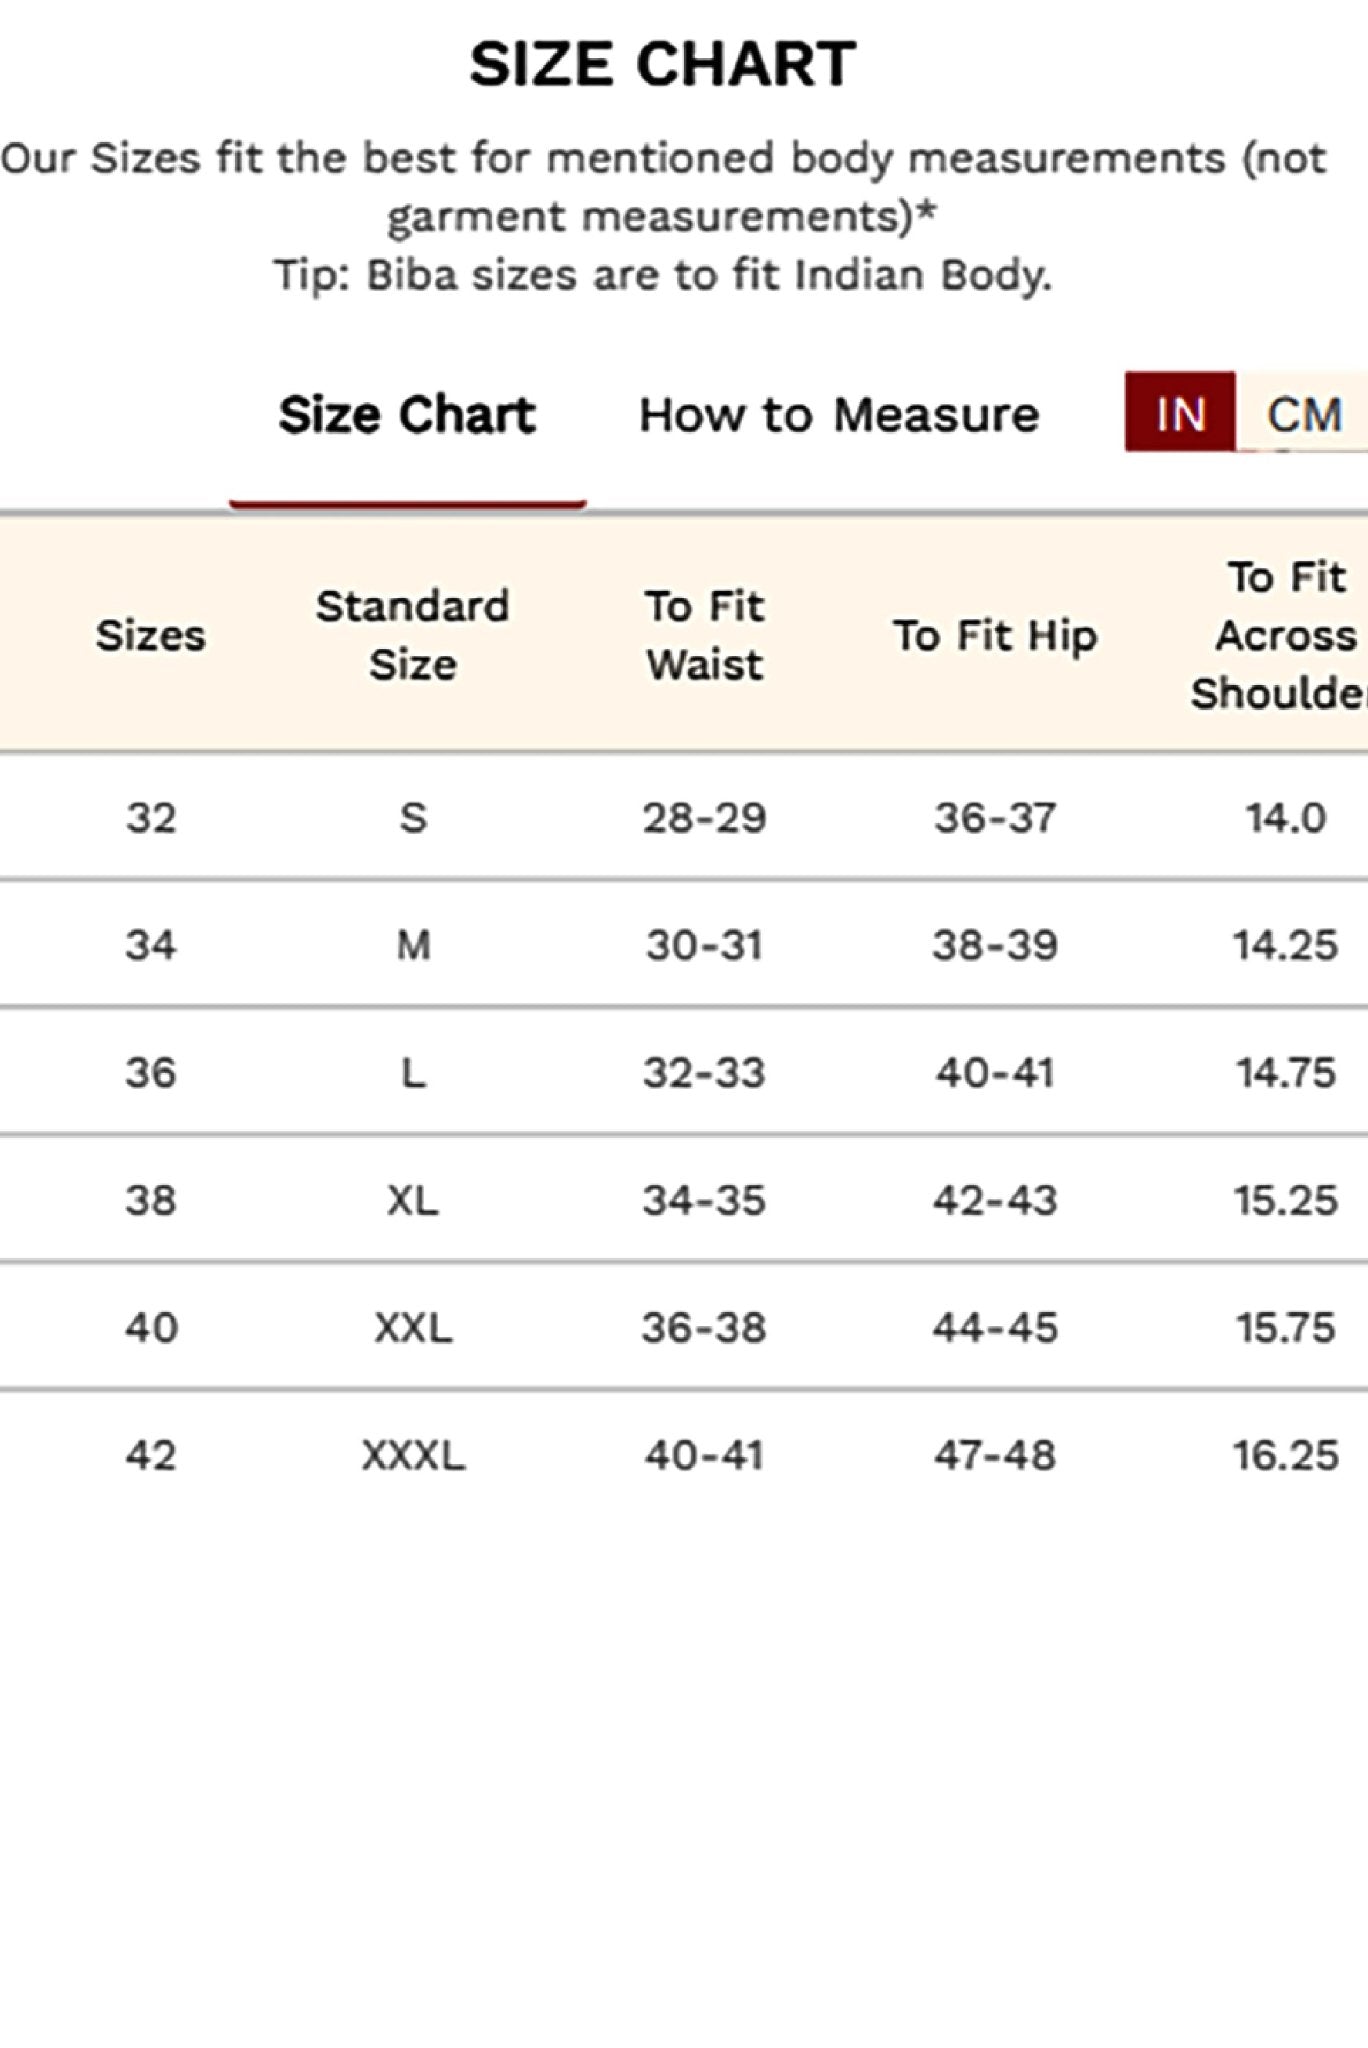The height and width of the screenshot is (2048, 1368).
Task: Click the To Fit Hip header
Action: tap(995, 636)
